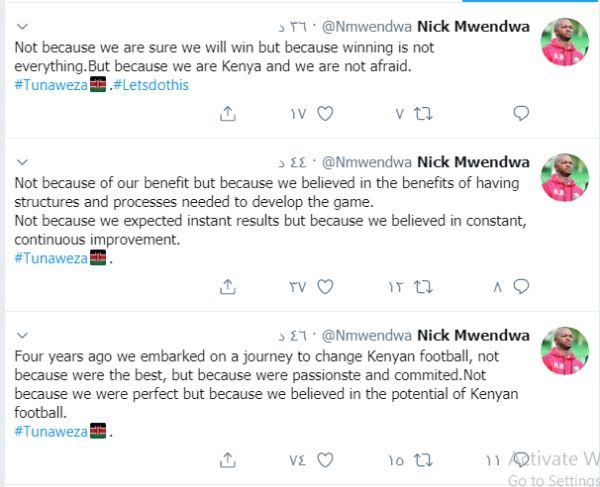Open #Tunaweza hashtag in the first tweet
Screen dimensions: 600x487
click(51, 85)
